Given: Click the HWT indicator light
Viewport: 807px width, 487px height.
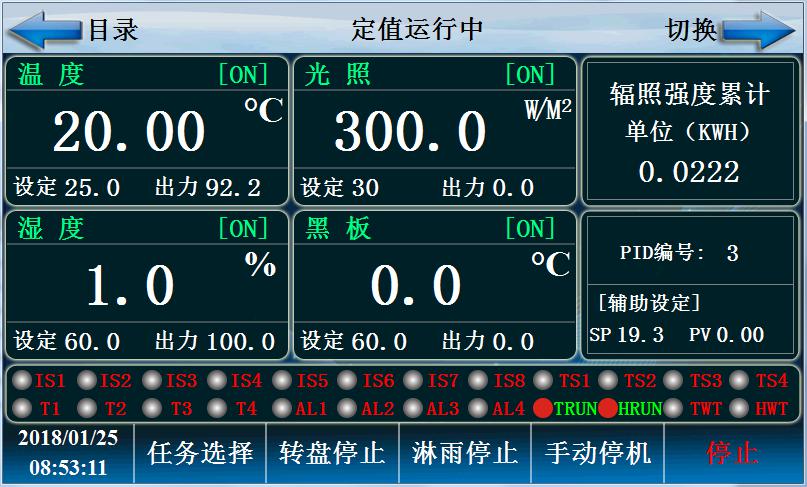Looking at the screenshot, I should (739, 409).
